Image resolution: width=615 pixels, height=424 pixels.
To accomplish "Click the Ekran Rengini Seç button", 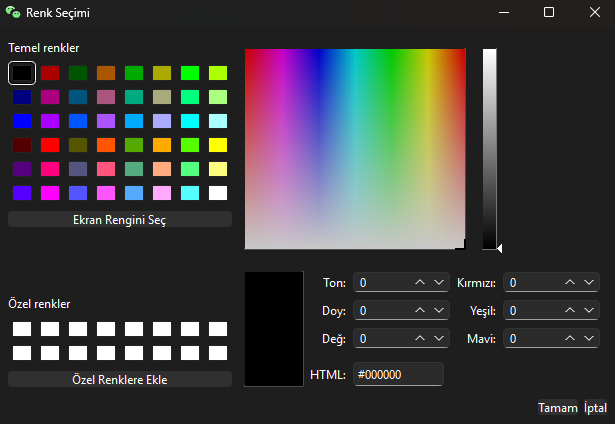I will 120,219.
